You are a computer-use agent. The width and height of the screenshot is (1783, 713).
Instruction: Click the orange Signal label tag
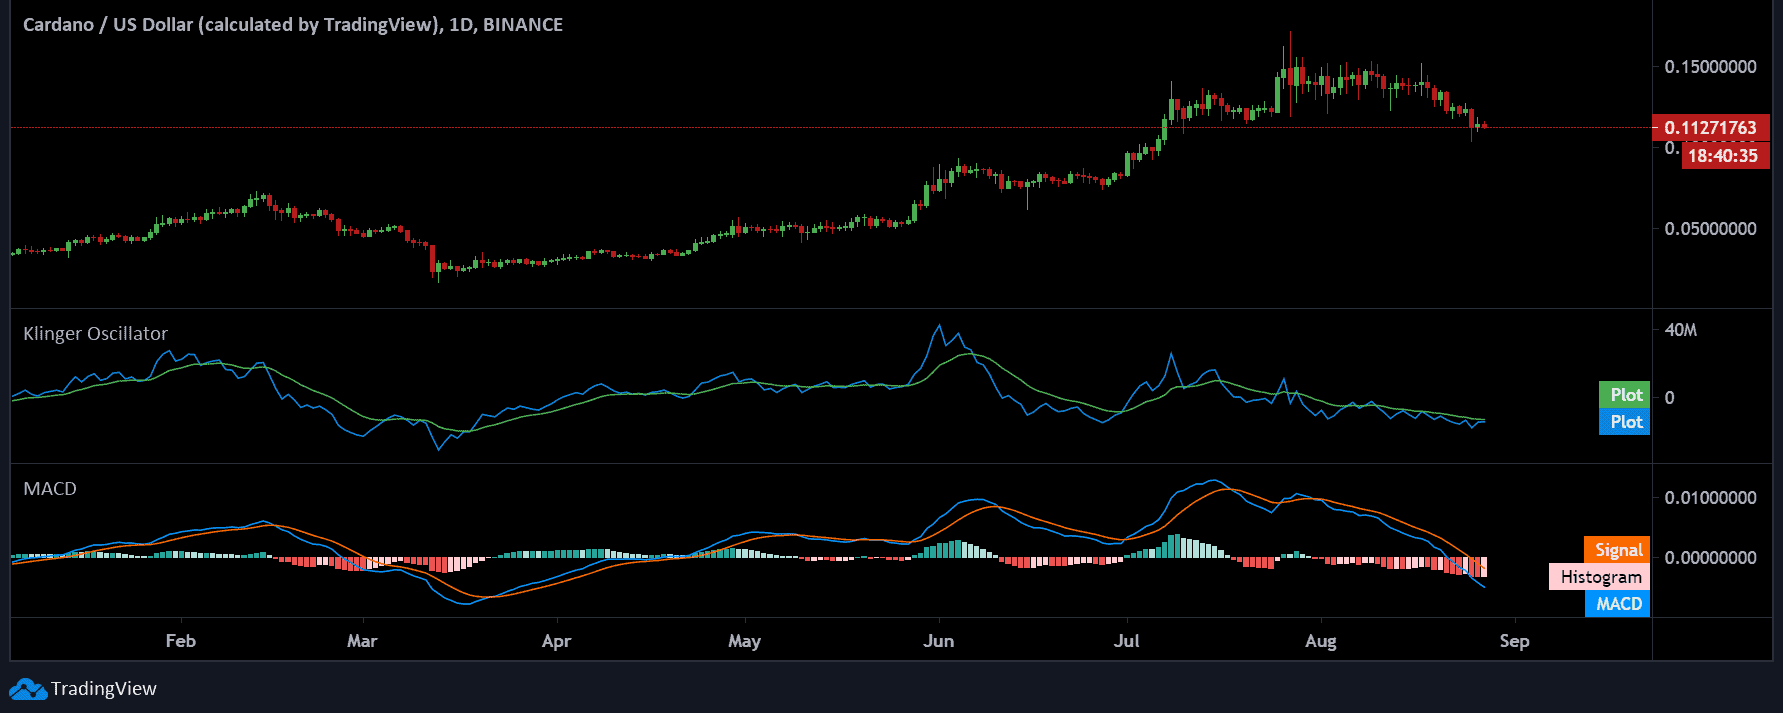coord(1617,550)
